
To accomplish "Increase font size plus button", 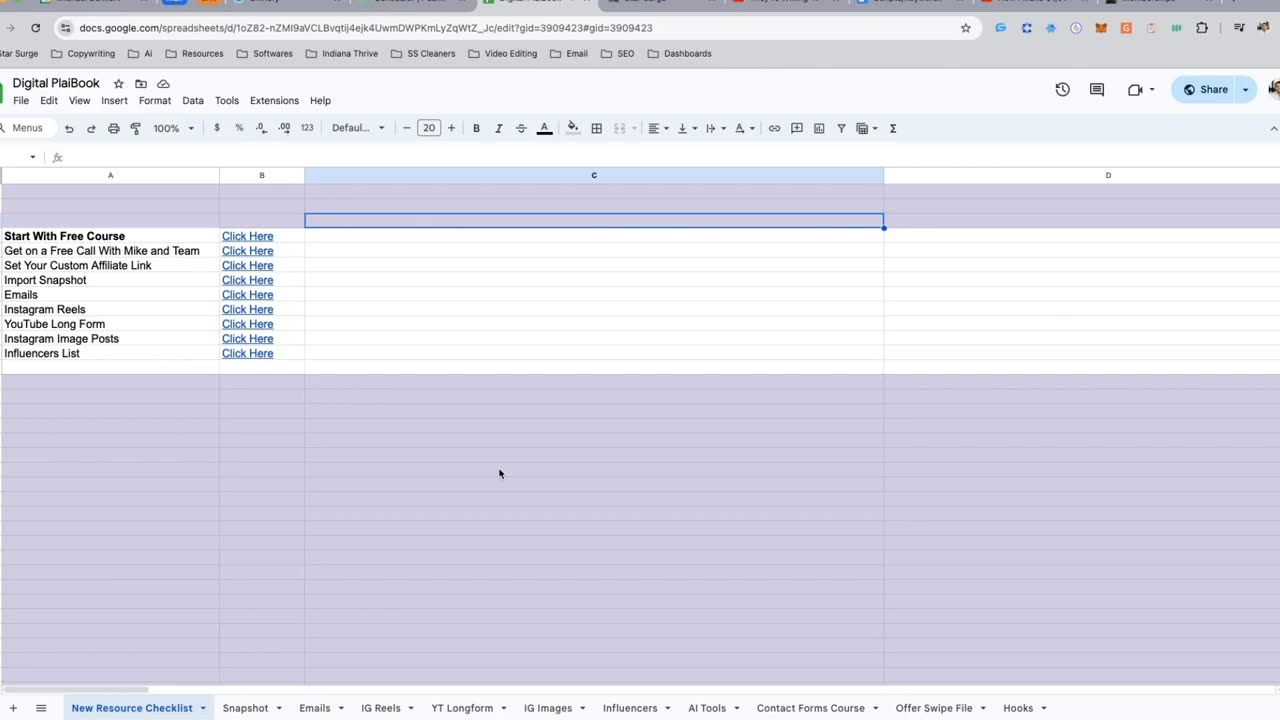I will 451,128.
